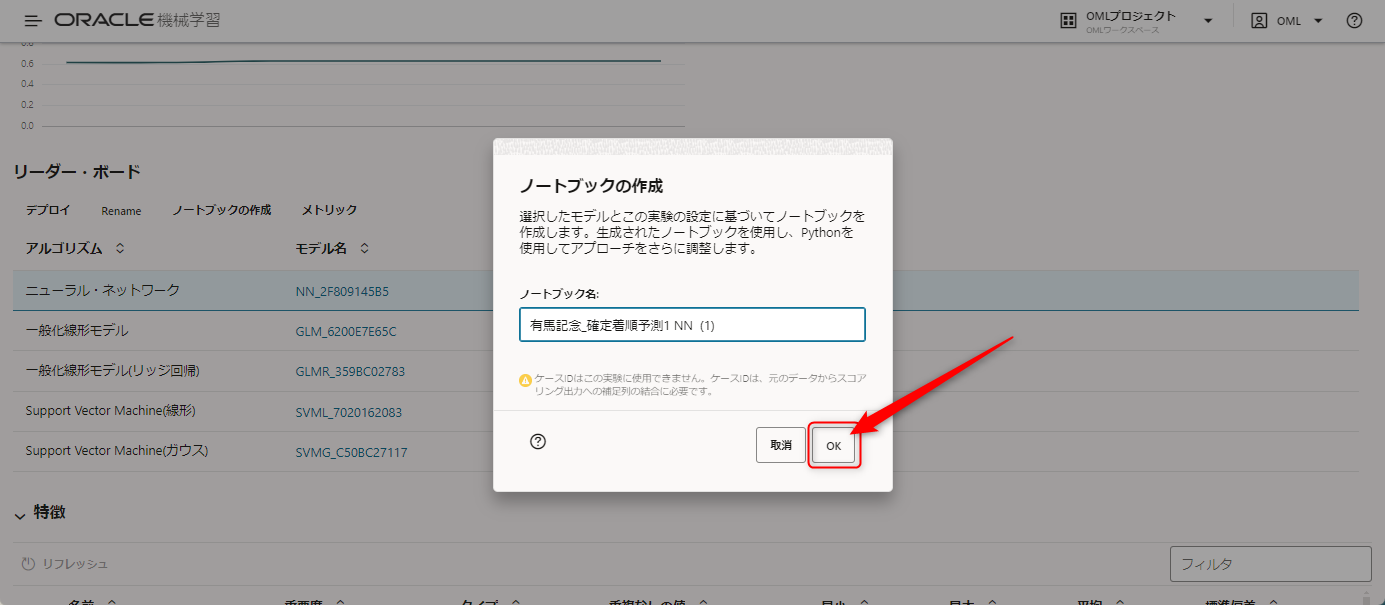Select the 一般化線形モデル row
Screen dimensions: 1385x605
point(686,331)
